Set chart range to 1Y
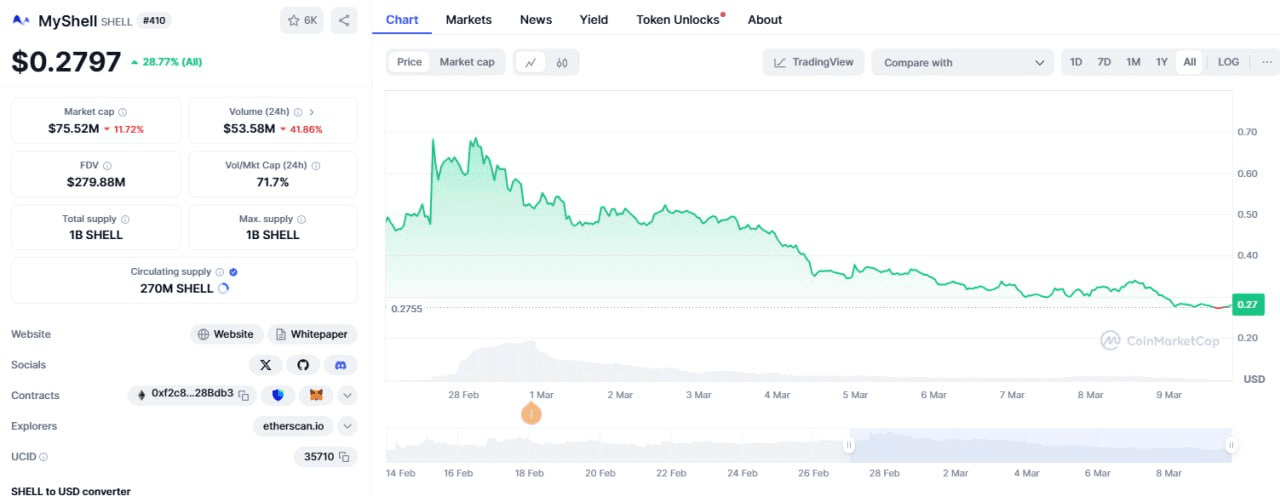This screenshot has width=1280, height=496. click(1162, 62)
